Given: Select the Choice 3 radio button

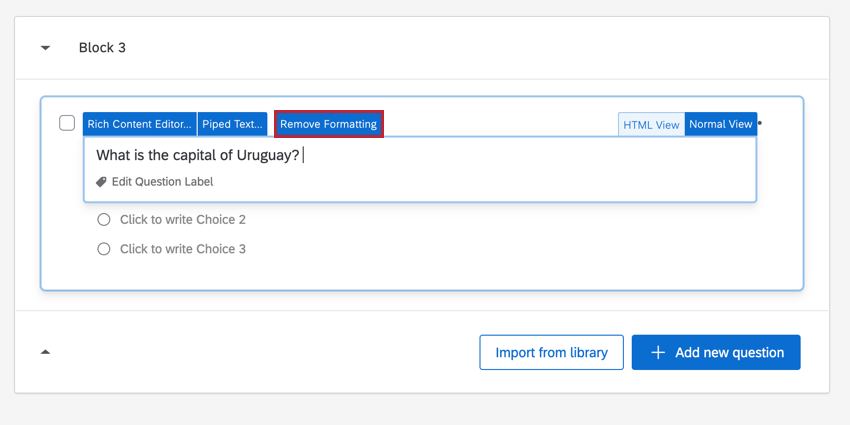Looking at the screenshot, I should pyautogui.click(x=104, y=249).
